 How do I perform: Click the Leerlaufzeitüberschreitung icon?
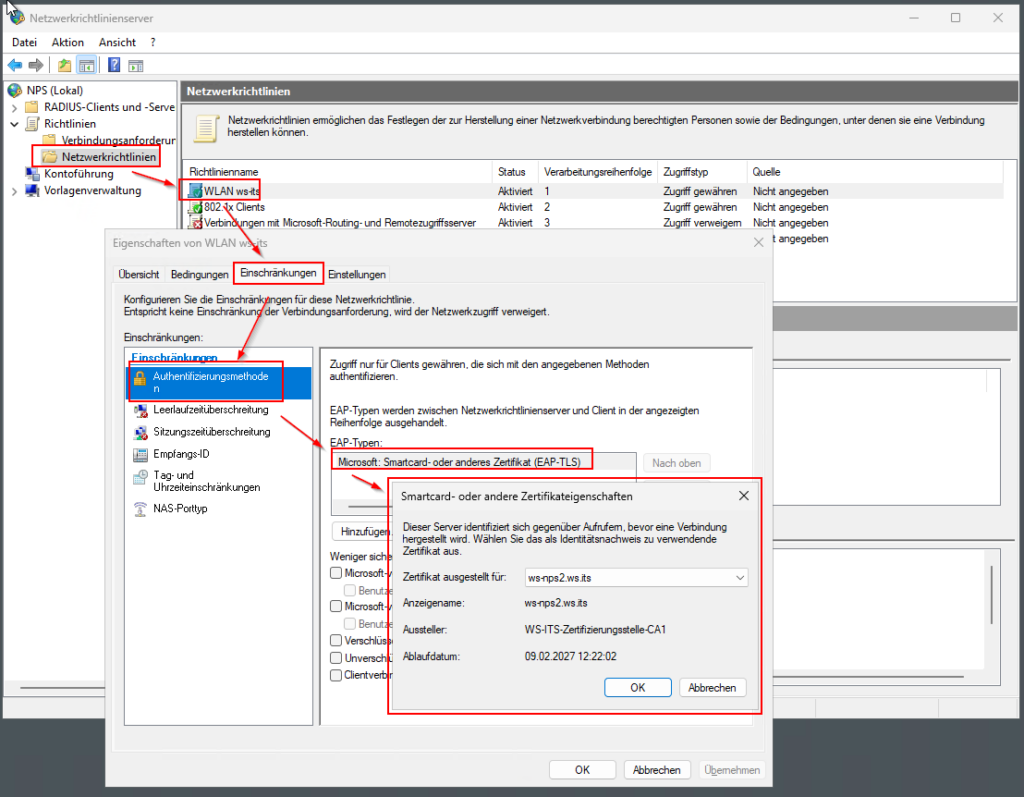(140, 410)
